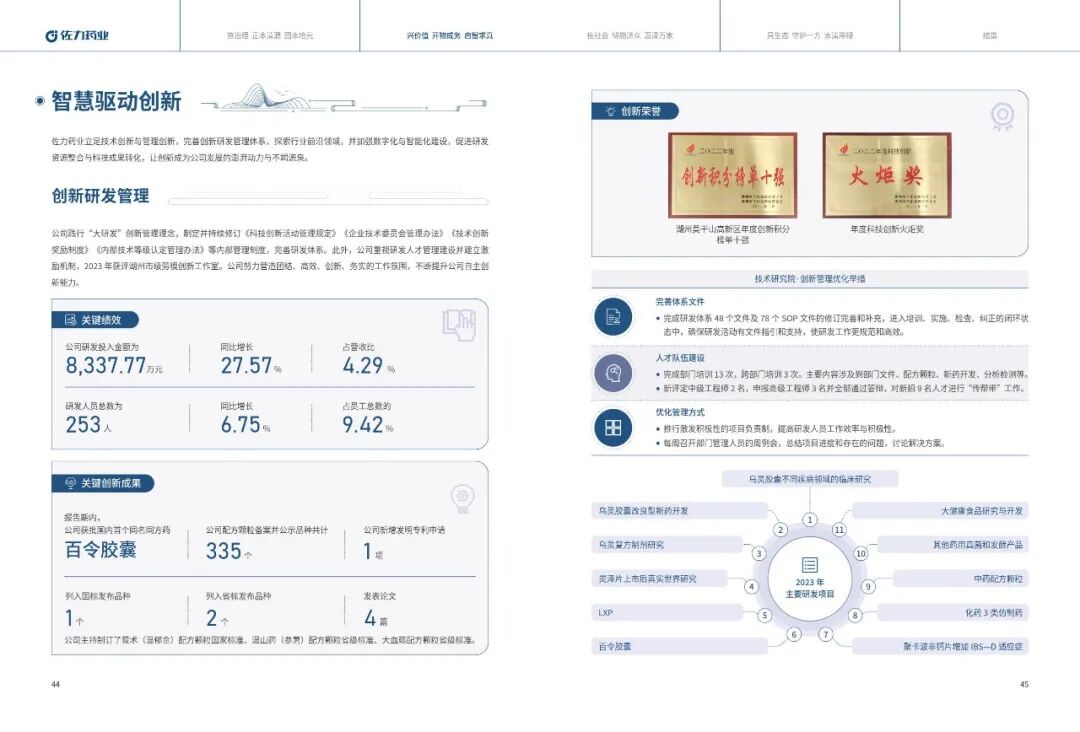
Task: Open the 佐社会 header section tab
Action: click(630, 35)
